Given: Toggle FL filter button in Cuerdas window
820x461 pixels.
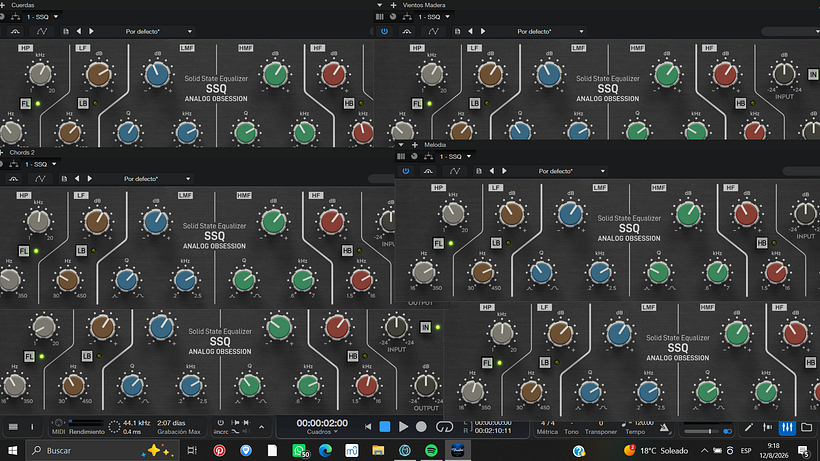Looking at the screenshot, I should click(25, 103).
